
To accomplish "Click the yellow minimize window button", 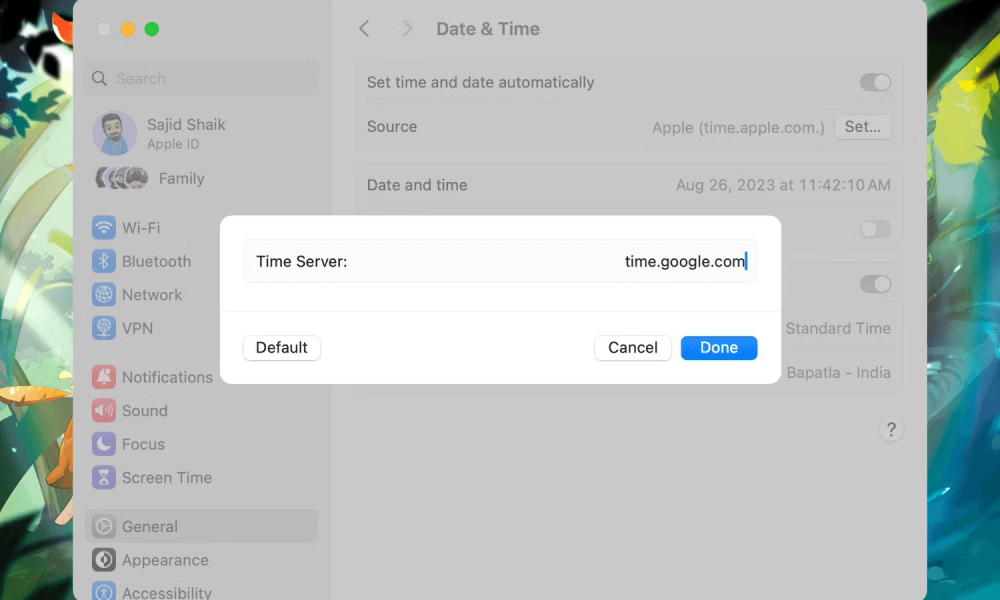I will 128,29.
